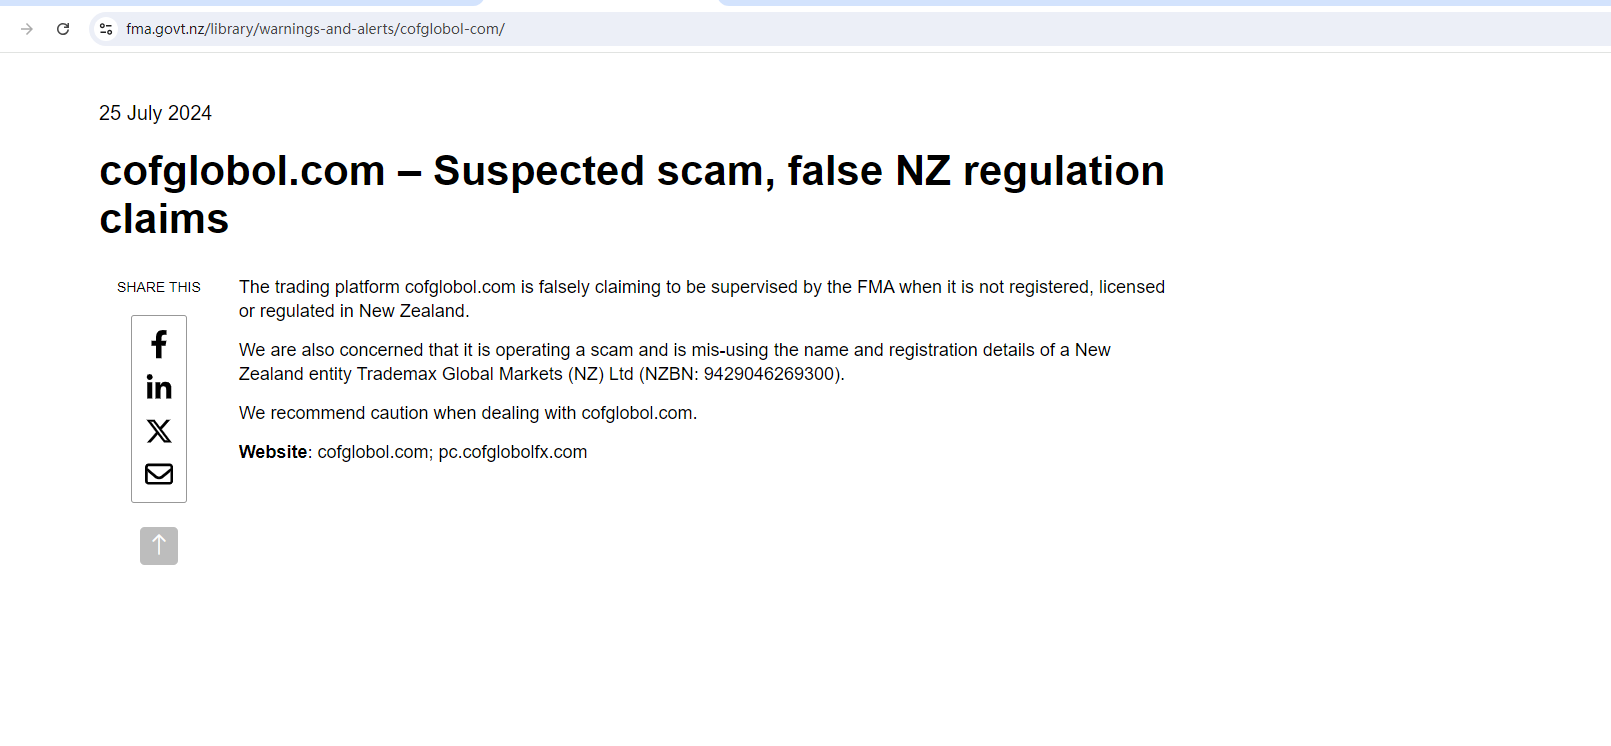
Task: Click the NZBN number 9429046269300
Action: [768, 374]
